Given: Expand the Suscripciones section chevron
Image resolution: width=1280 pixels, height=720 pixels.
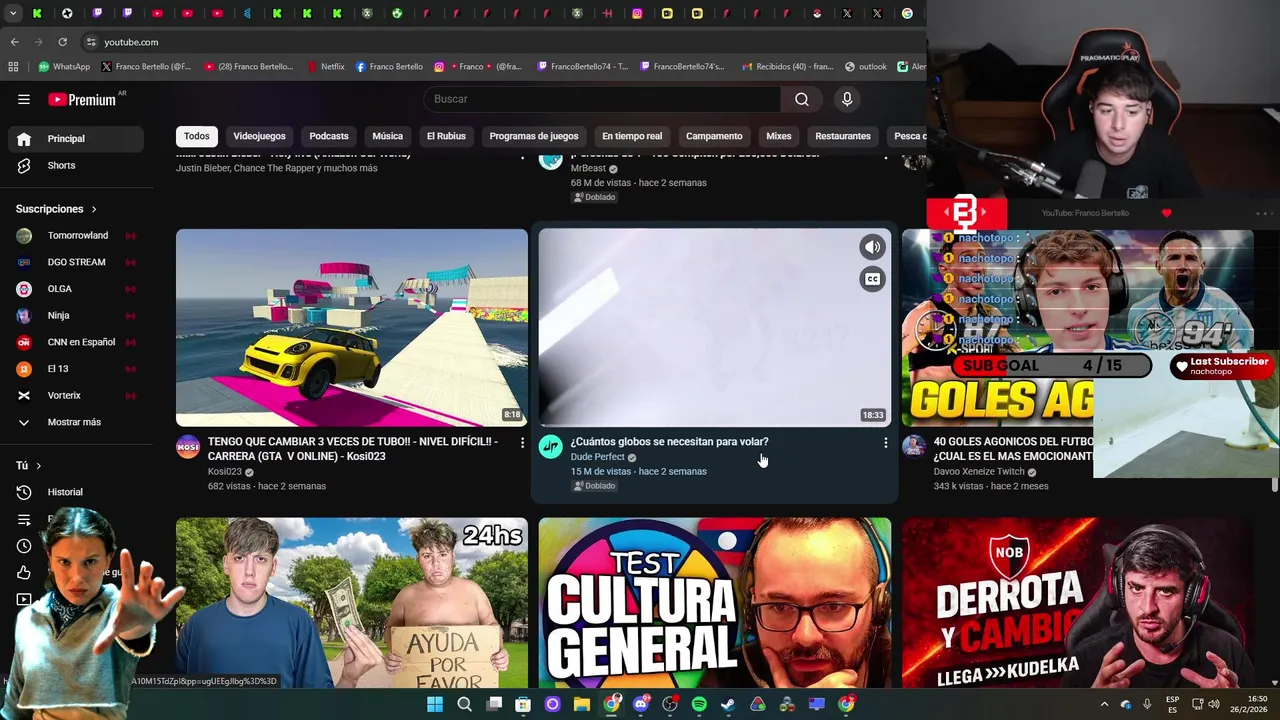Looking at the screenshot, I should [94, 209].
